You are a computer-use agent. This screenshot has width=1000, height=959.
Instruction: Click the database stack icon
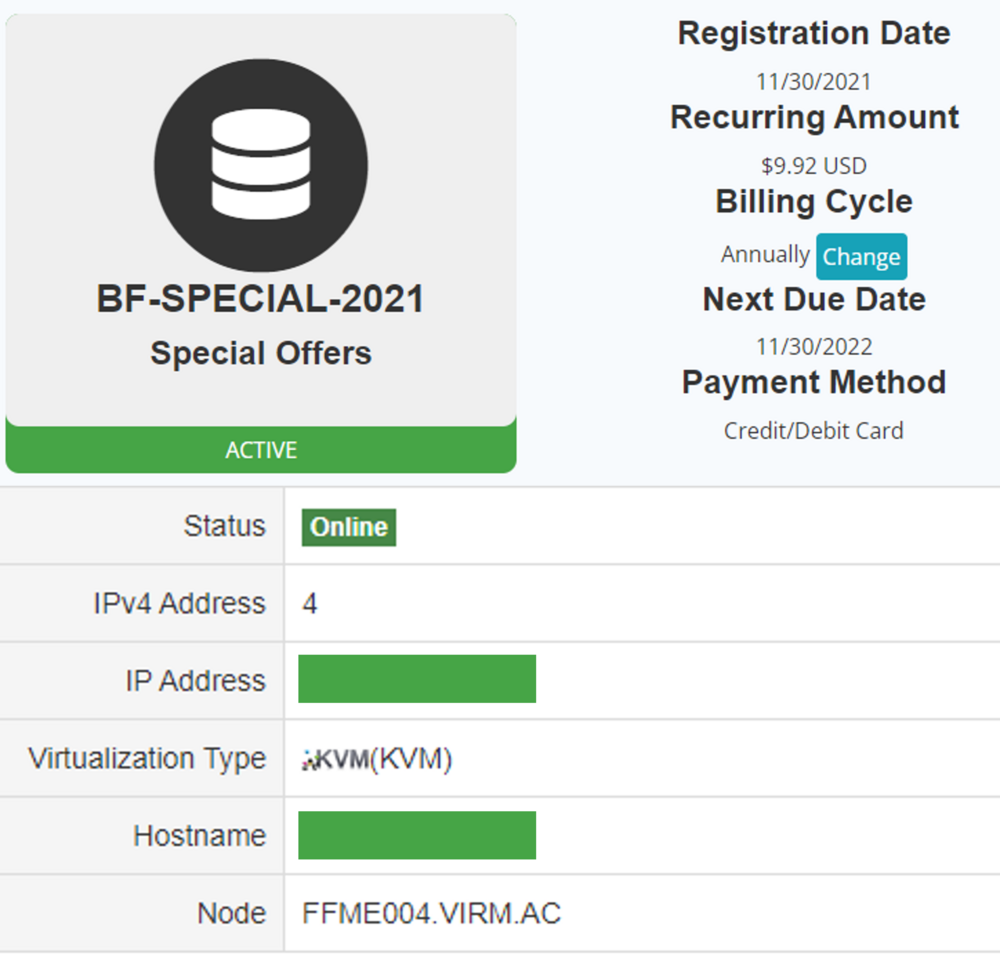(261, 165)
